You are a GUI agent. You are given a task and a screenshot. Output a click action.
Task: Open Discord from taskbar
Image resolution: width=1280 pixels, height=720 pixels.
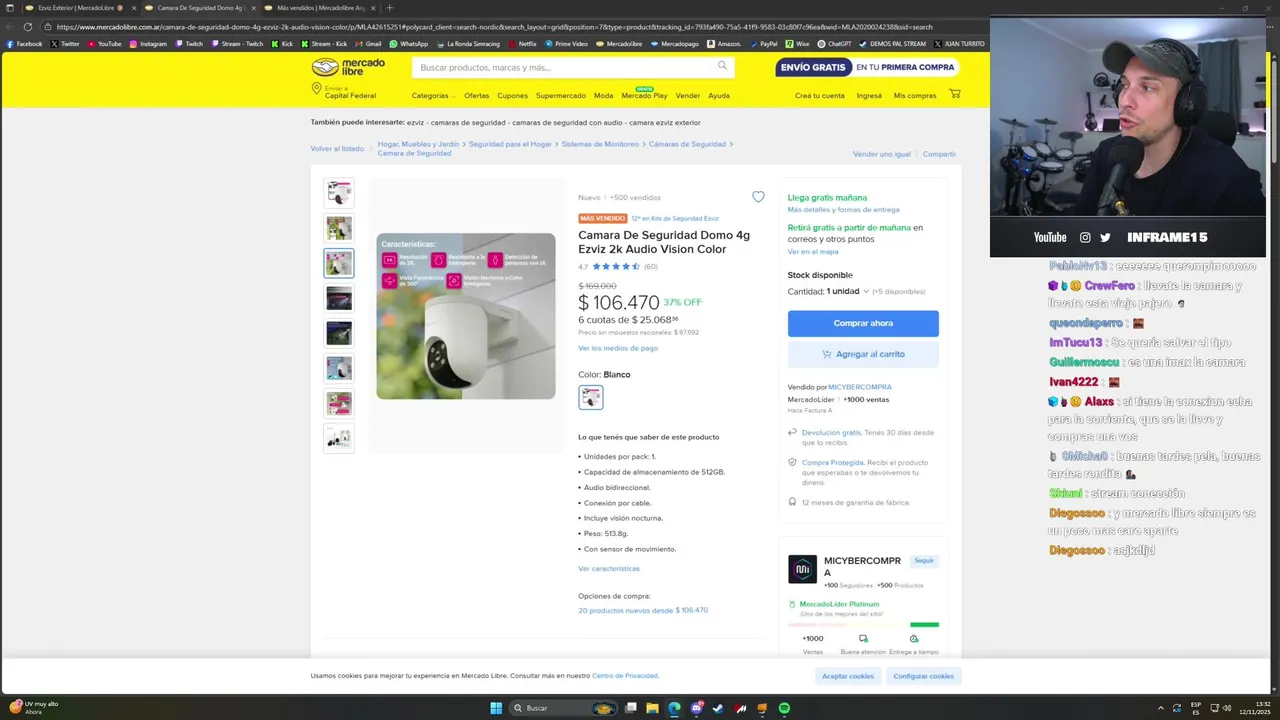coord(697,708)
